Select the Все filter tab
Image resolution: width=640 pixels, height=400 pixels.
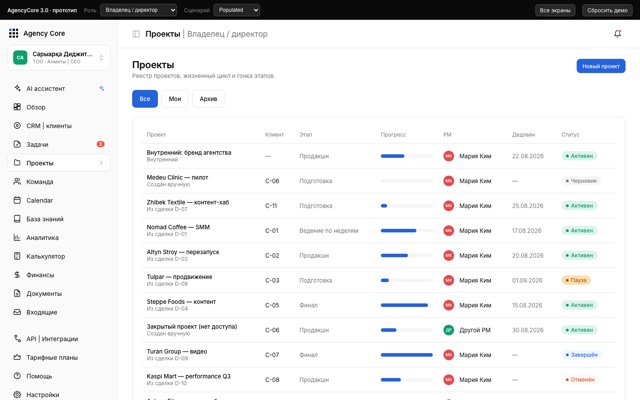(x=145, y=99)
